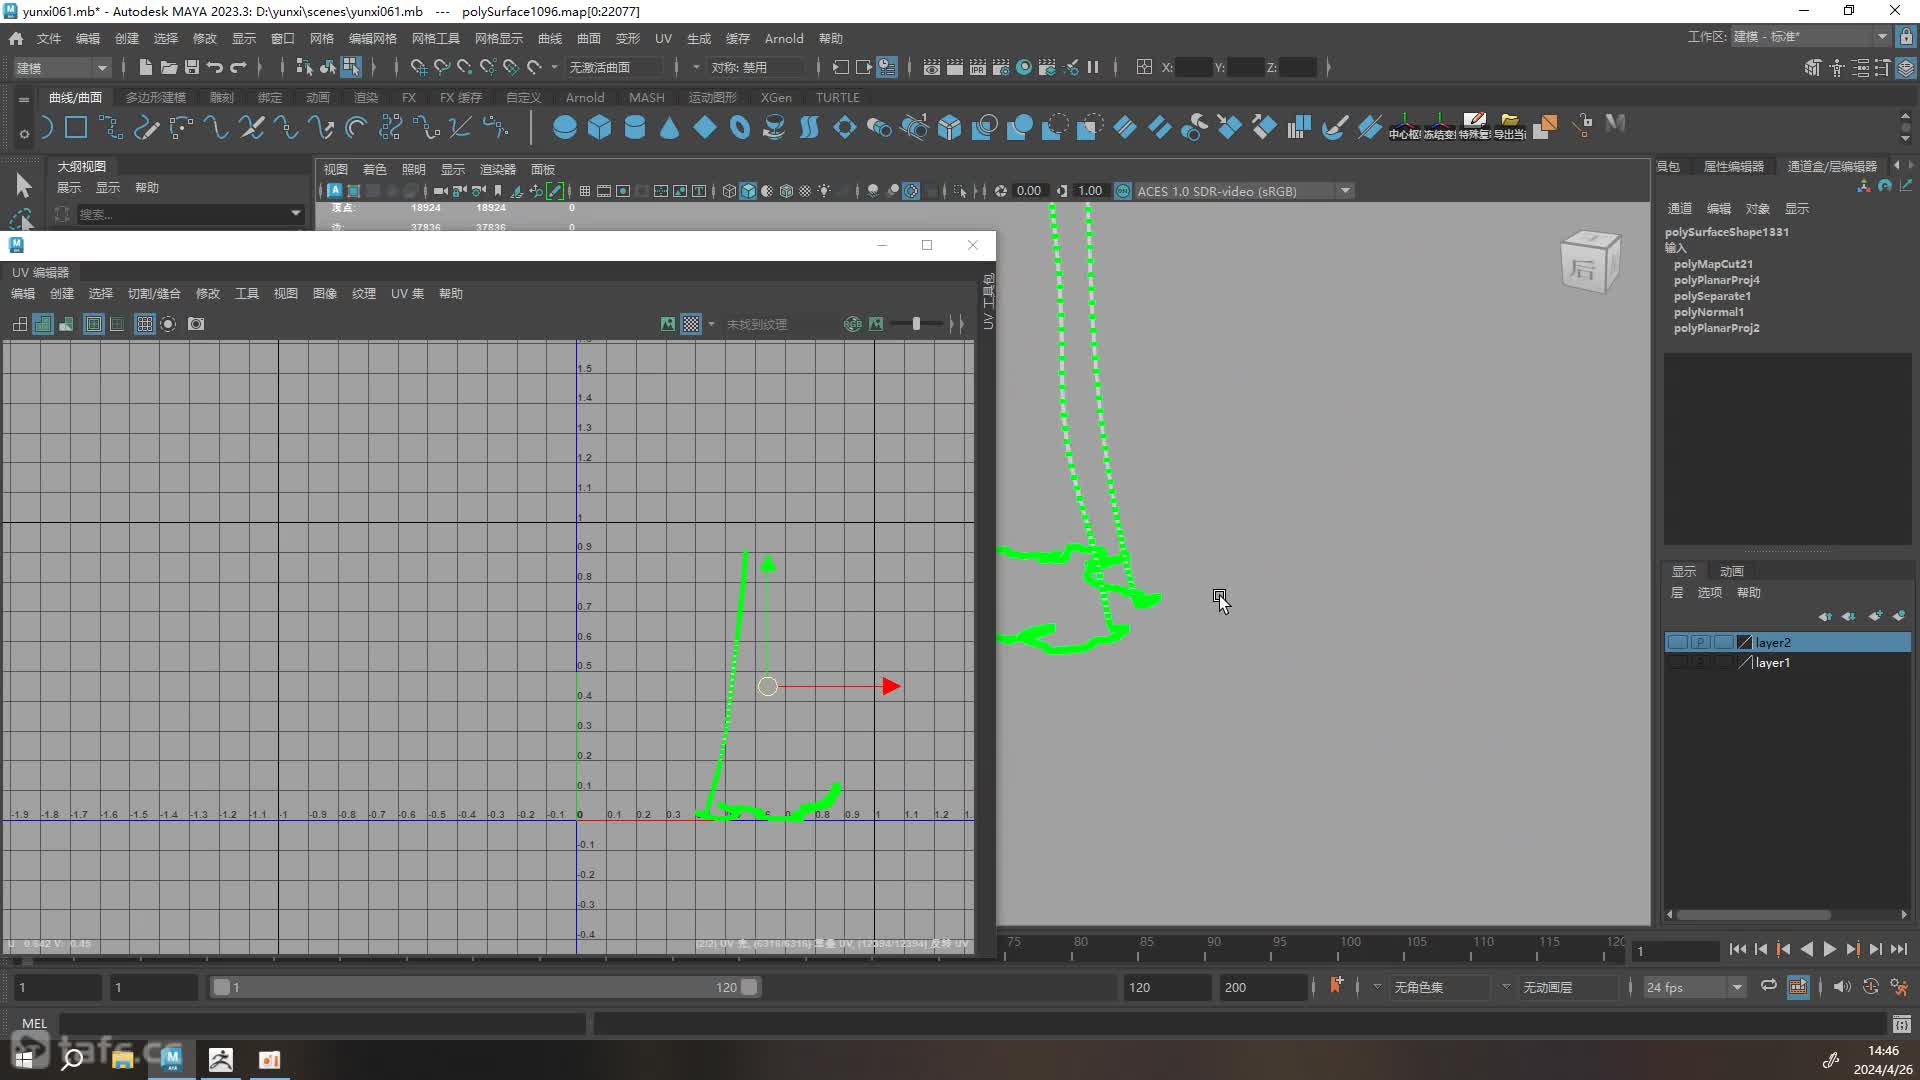Click the 动画 tab in layer editor
The height and width of the screenshot is (1080, 1920).
click(x=1731, y=571)
